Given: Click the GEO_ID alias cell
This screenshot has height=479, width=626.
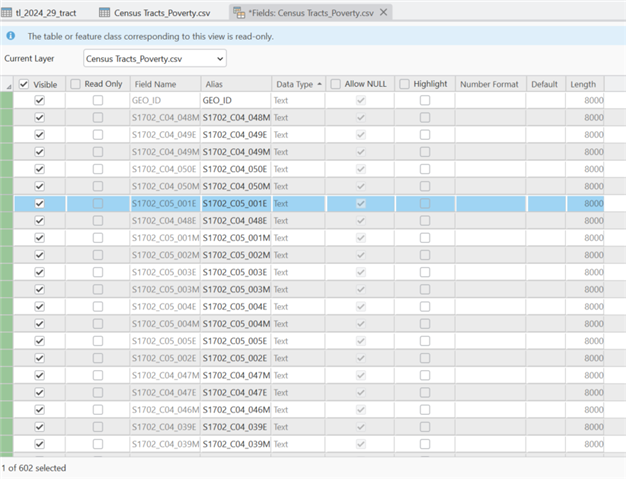Looking at the screenshot, I should (236, 100).
